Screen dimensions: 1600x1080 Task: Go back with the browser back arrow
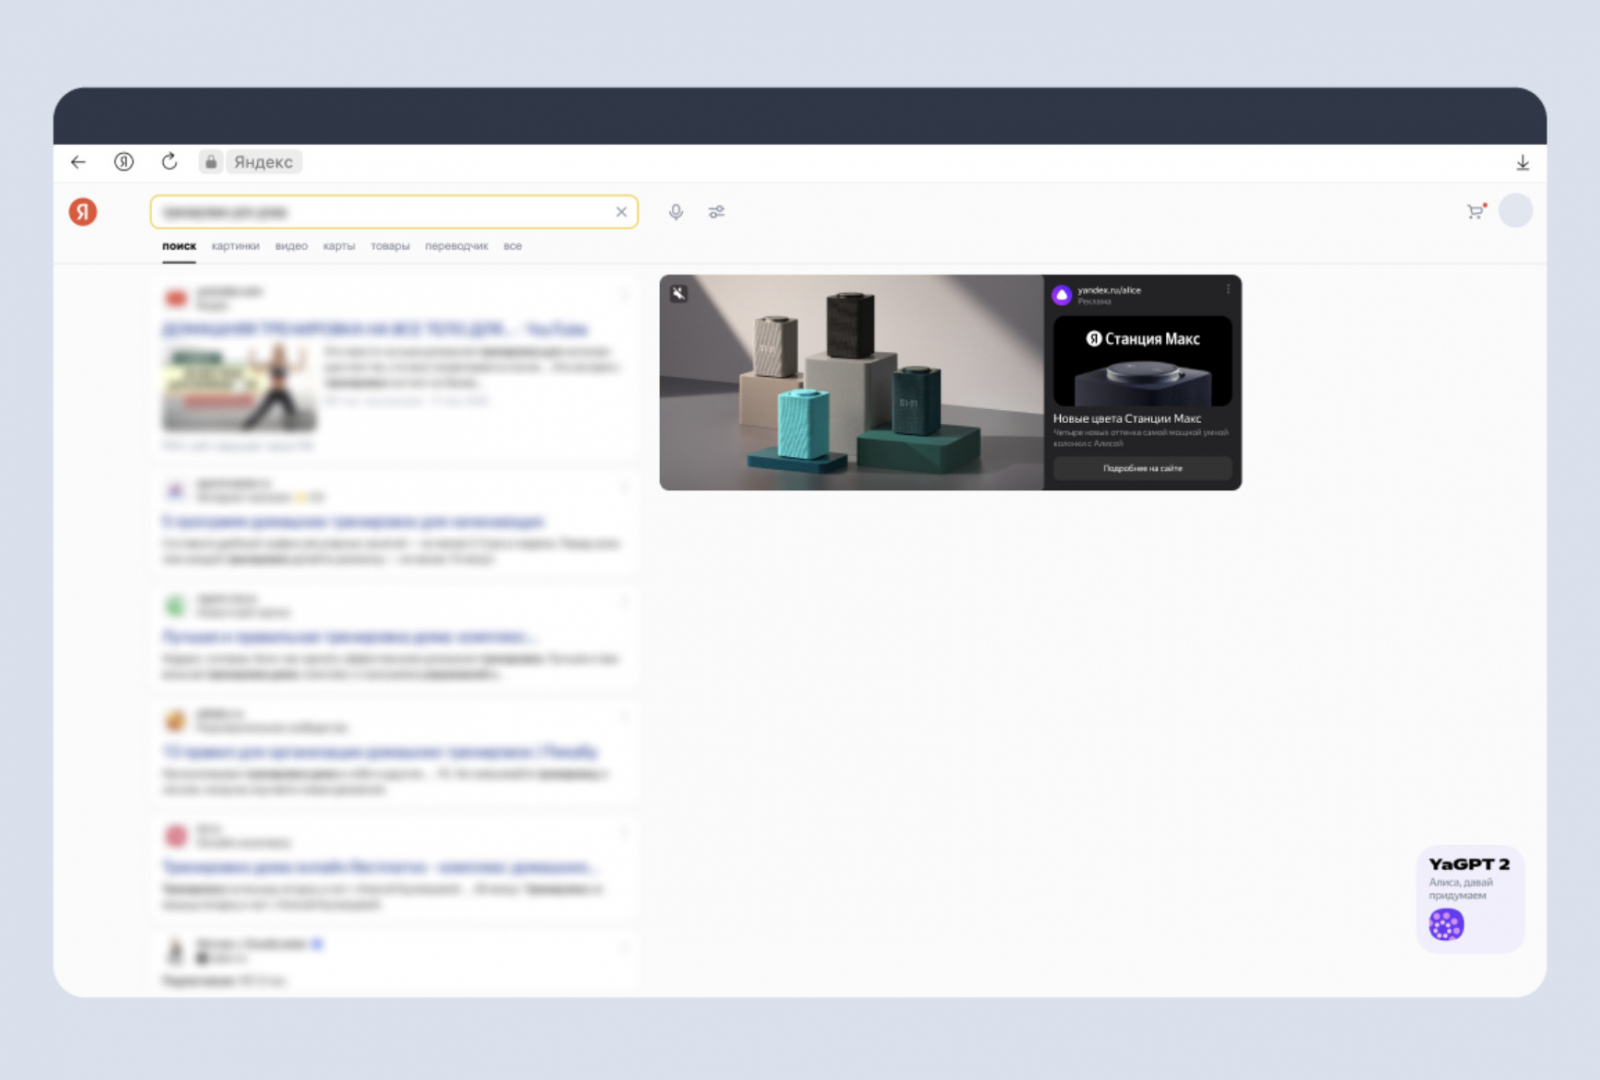click(x=78, y=162)
